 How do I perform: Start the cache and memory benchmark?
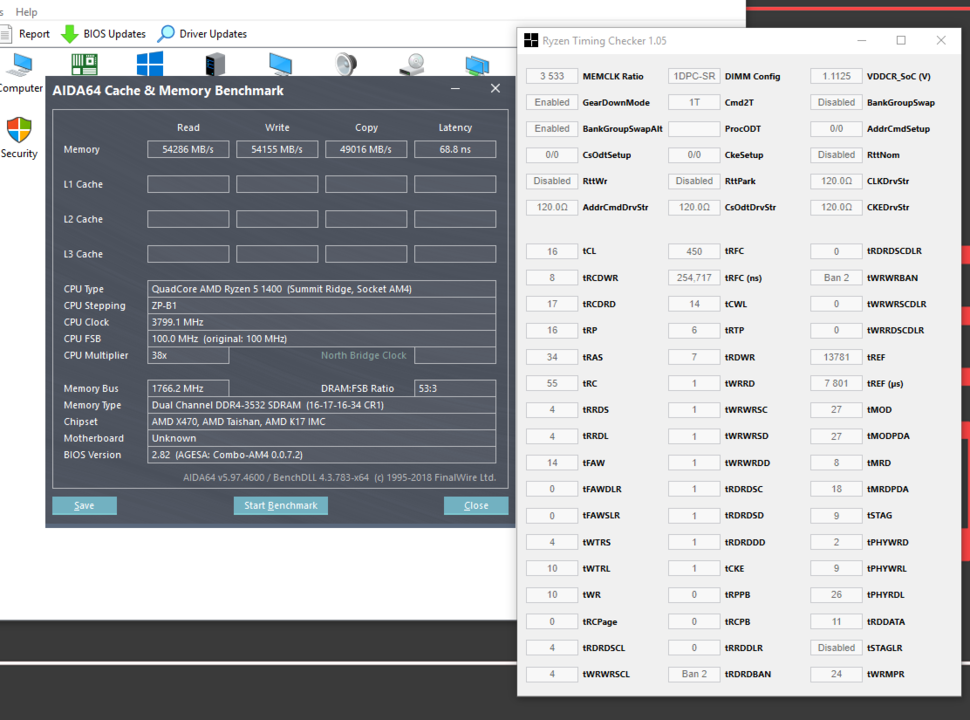pyautogui.click(x=281, y=505)
